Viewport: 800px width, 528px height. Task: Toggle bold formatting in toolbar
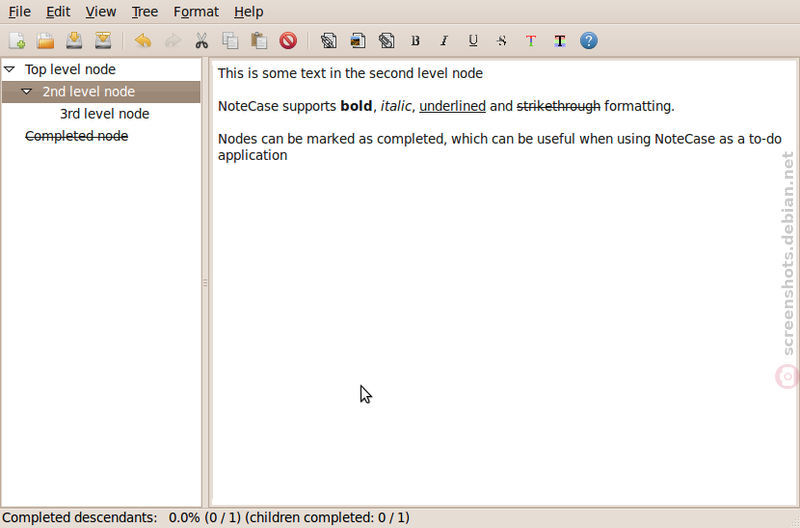415,40
